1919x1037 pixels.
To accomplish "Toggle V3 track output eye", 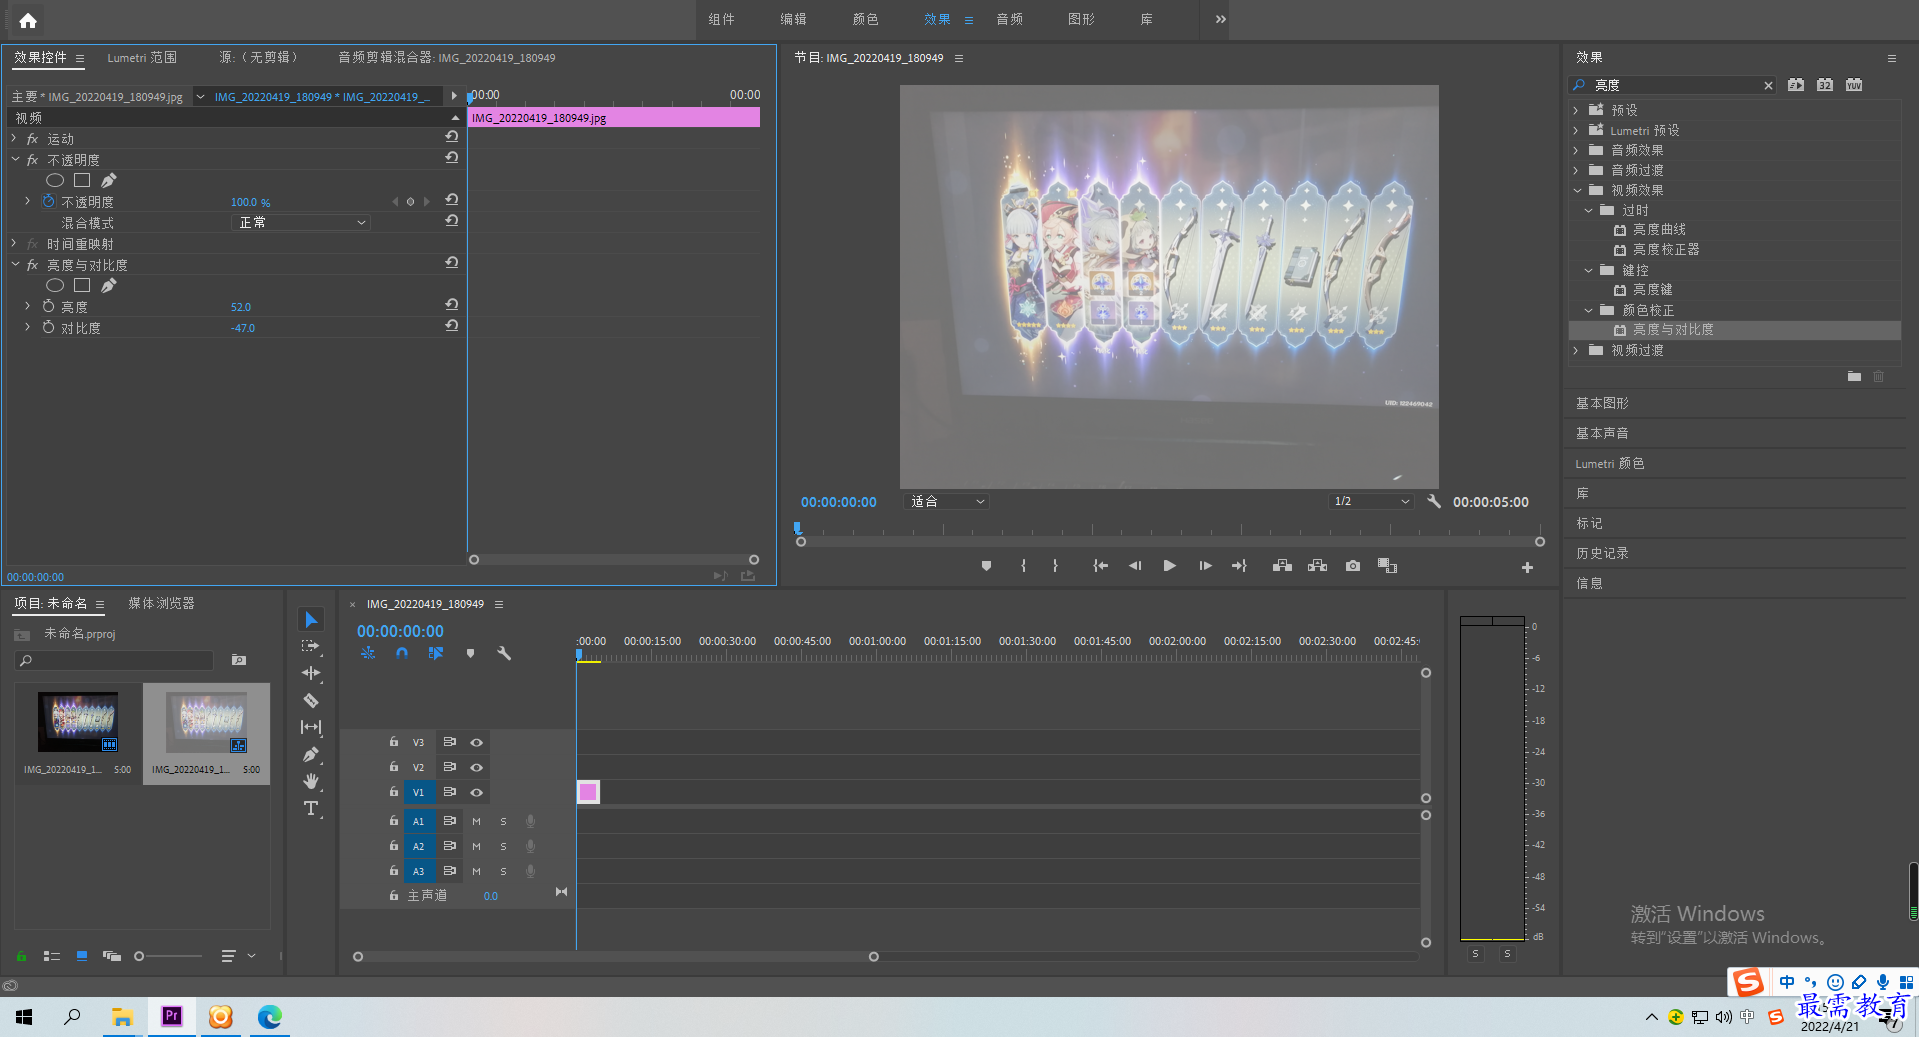I will (476, 743).
